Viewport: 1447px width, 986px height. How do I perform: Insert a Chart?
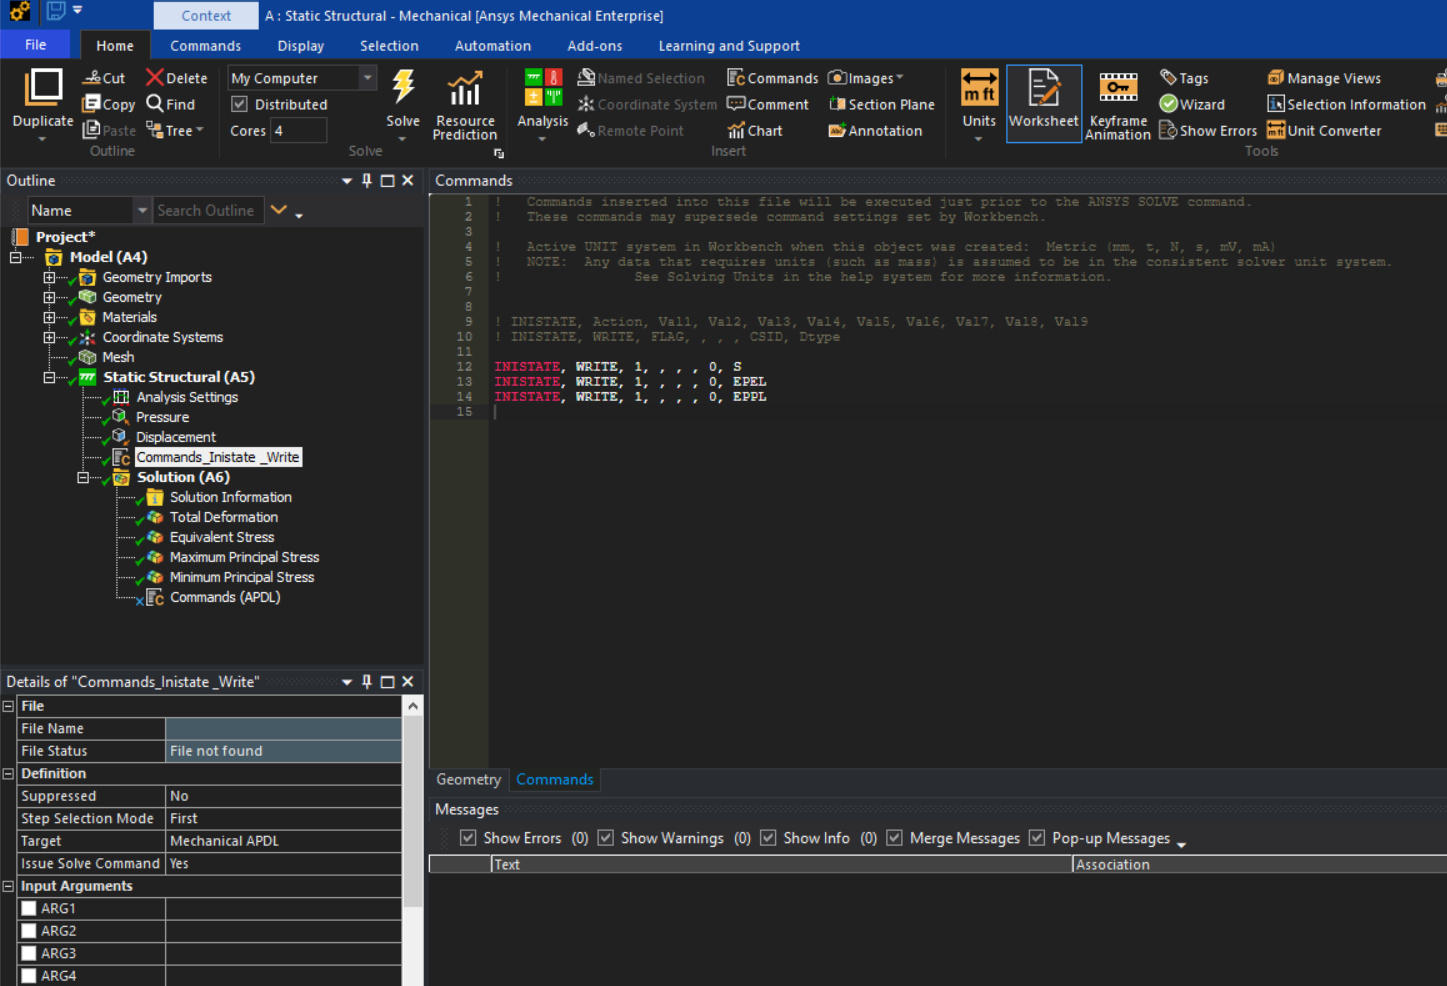pyautogui.click(x=755, y=130)
